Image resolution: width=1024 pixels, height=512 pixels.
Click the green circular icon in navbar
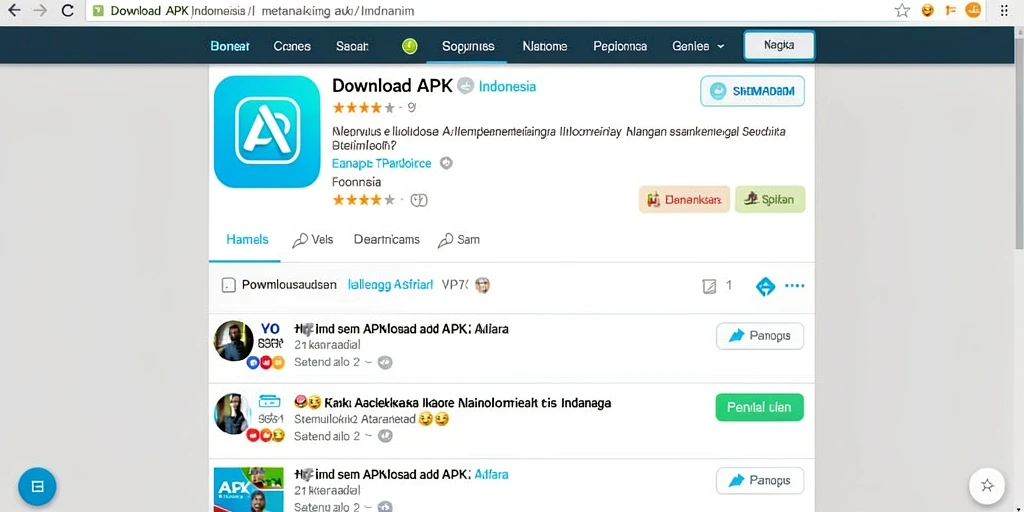pos(409,46)
